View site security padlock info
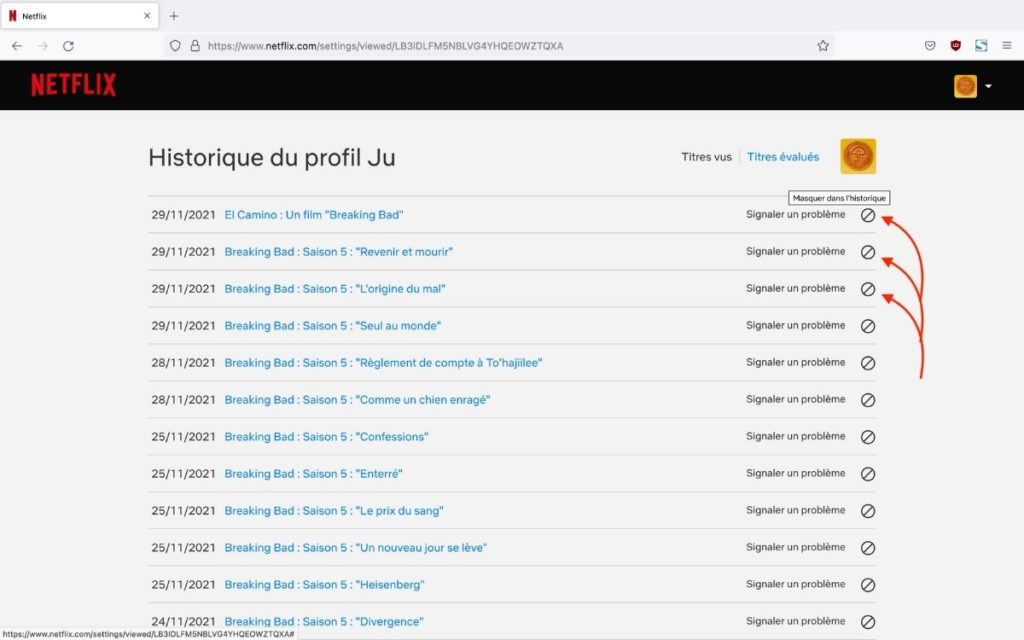Viewport: 1024px width, 640px height. click(x=195, y=46)
